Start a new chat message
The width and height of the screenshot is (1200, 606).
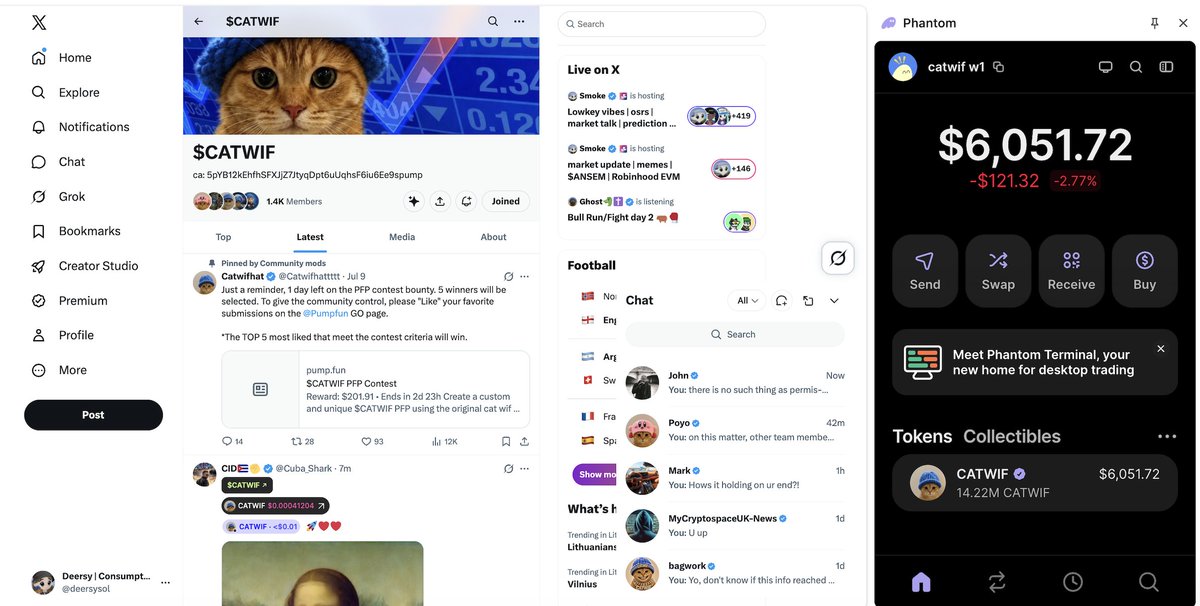781,300
